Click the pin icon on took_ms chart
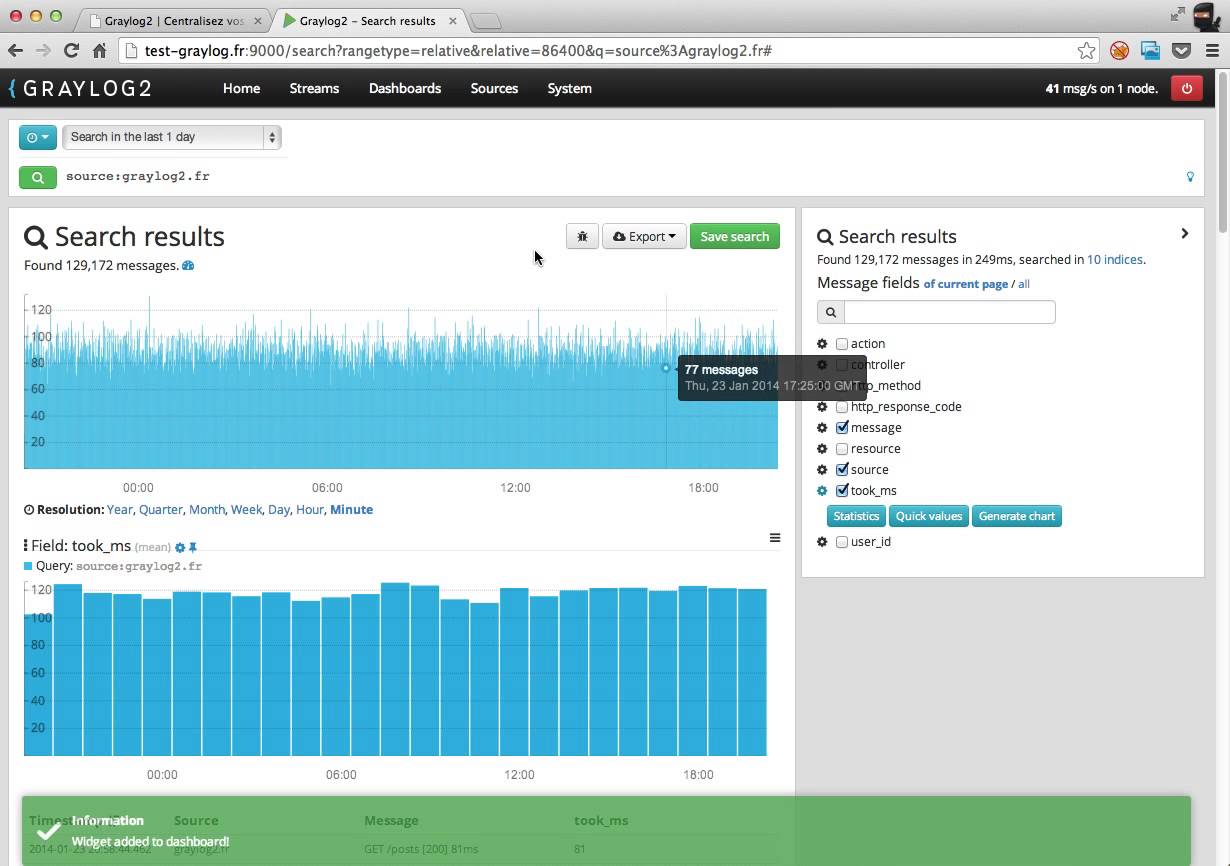The height and width of the screenshot is (866, 1230). (x=193, y=547)
